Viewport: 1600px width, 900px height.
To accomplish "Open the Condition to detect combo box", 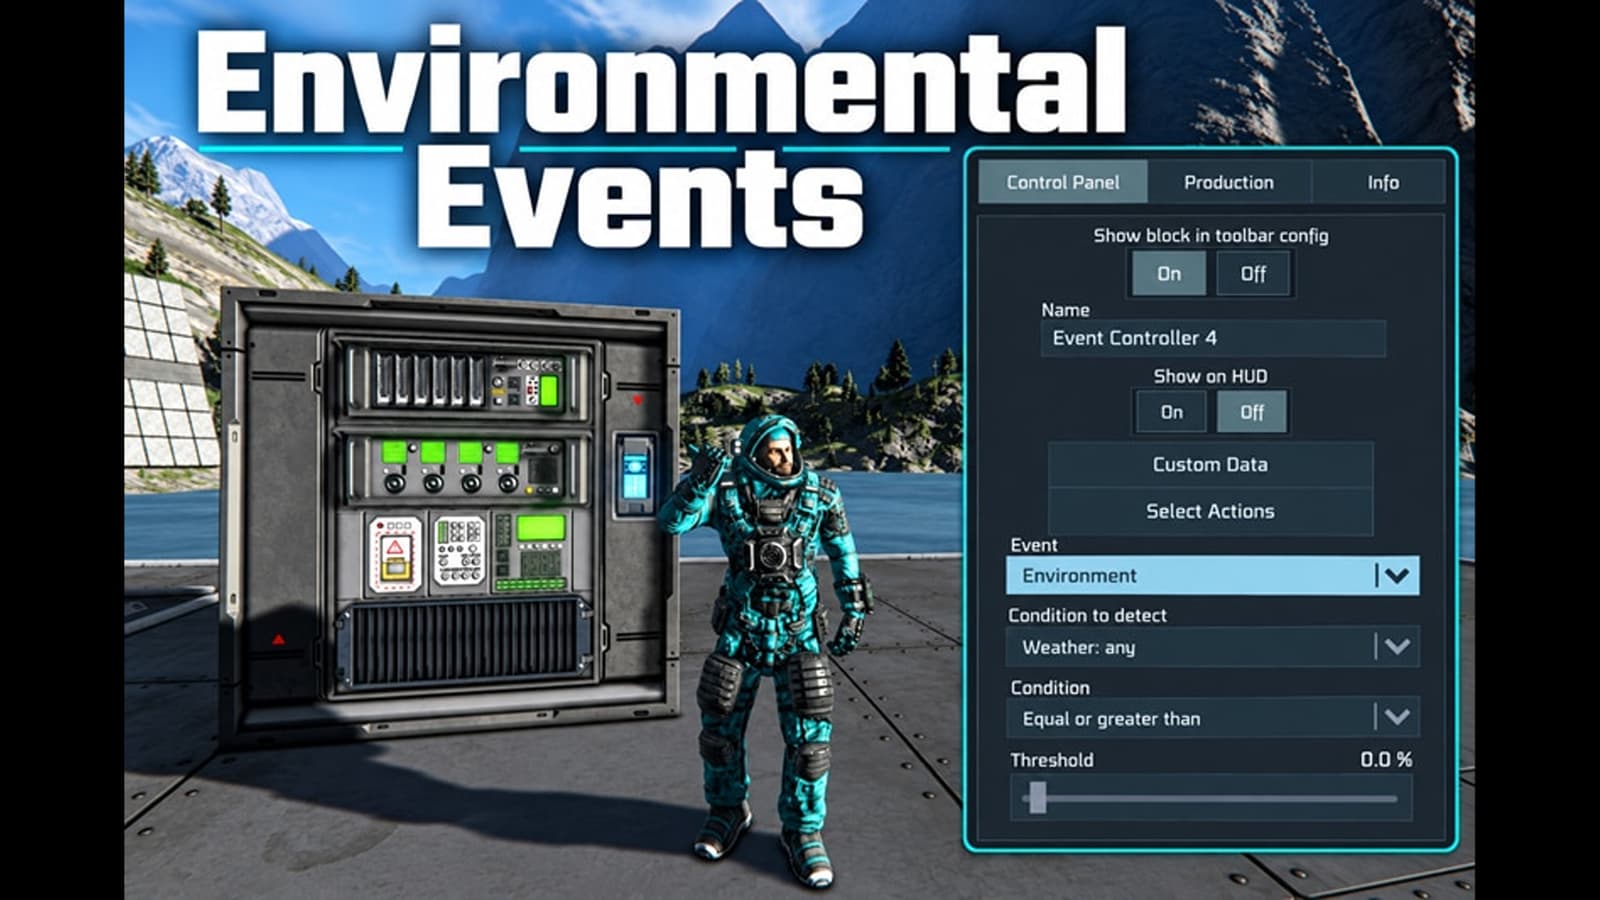I will click(x=1212, y=646).
